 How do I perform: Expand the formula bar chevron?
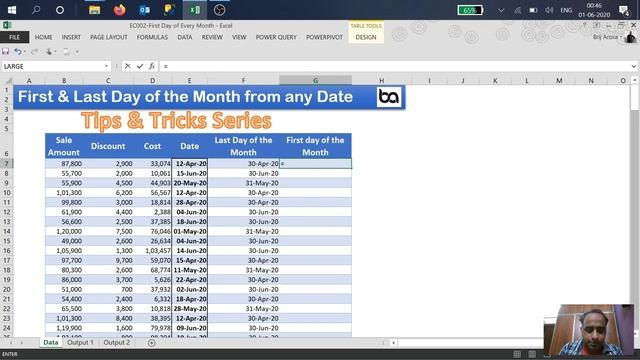(633, 66)
